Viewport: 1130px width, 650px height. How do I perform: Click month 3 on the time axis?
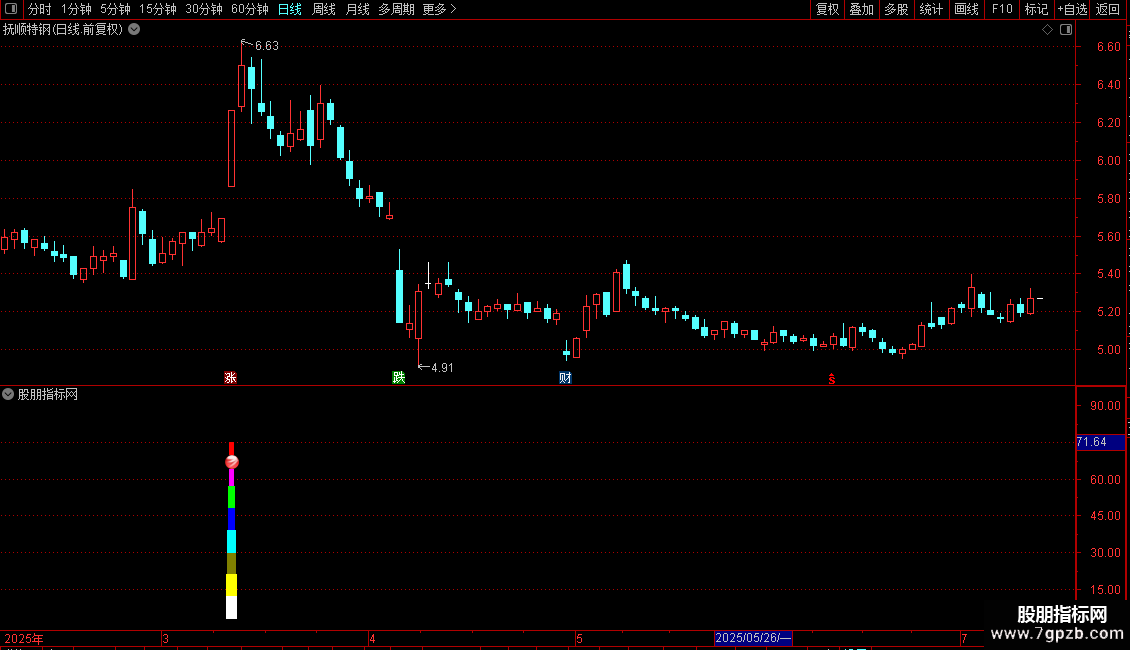click(x=166, y=638)
